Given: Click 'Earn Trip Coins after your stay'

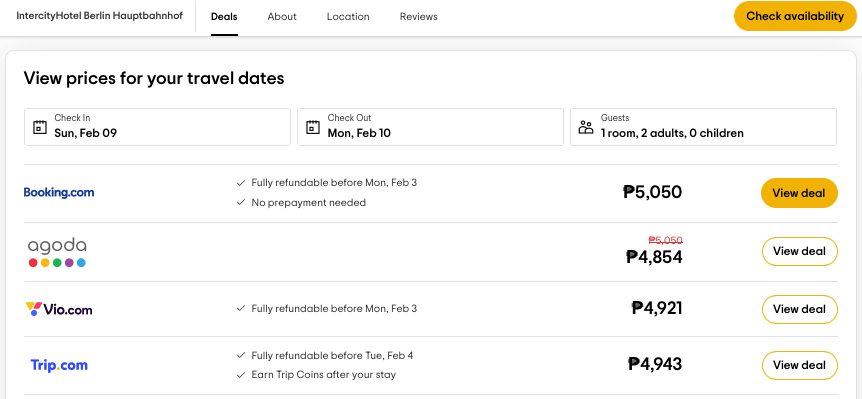Looking at the screenshot, I should pyautogui.click(x=323, y=375).
